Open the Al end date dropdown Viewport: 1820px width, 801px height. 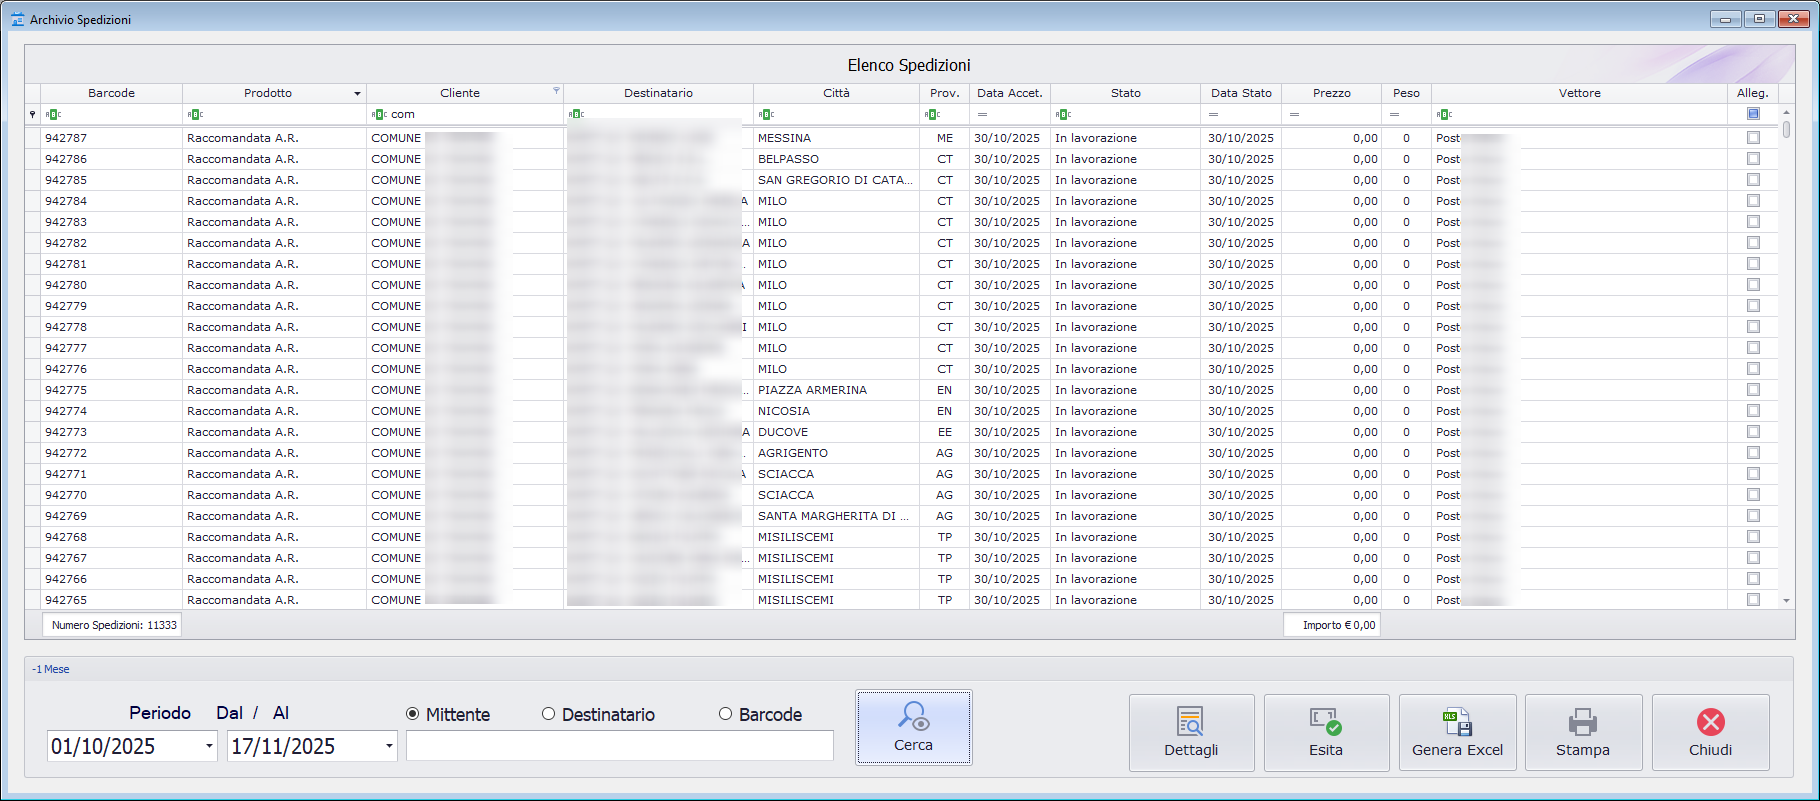coord(389,747)
